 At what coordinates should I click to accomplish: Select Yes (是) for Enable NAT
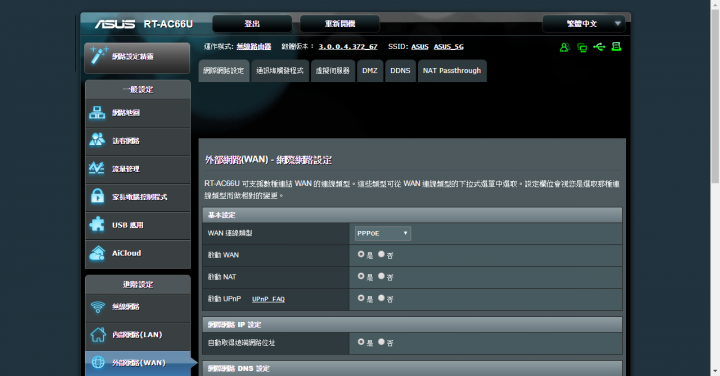[x=361, y=276]
